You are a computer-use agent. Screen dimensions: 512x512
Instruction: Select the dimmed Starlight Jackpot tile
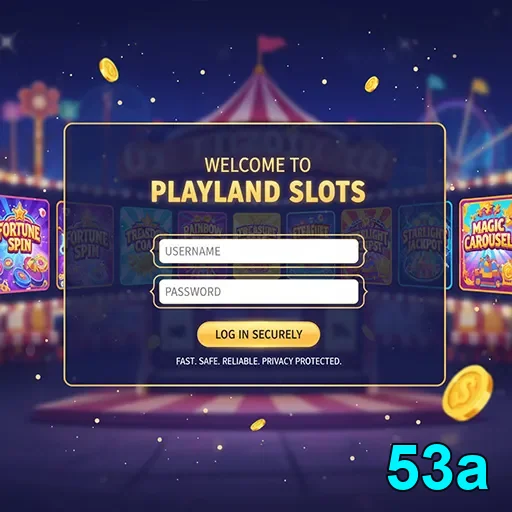coord(422,244)
